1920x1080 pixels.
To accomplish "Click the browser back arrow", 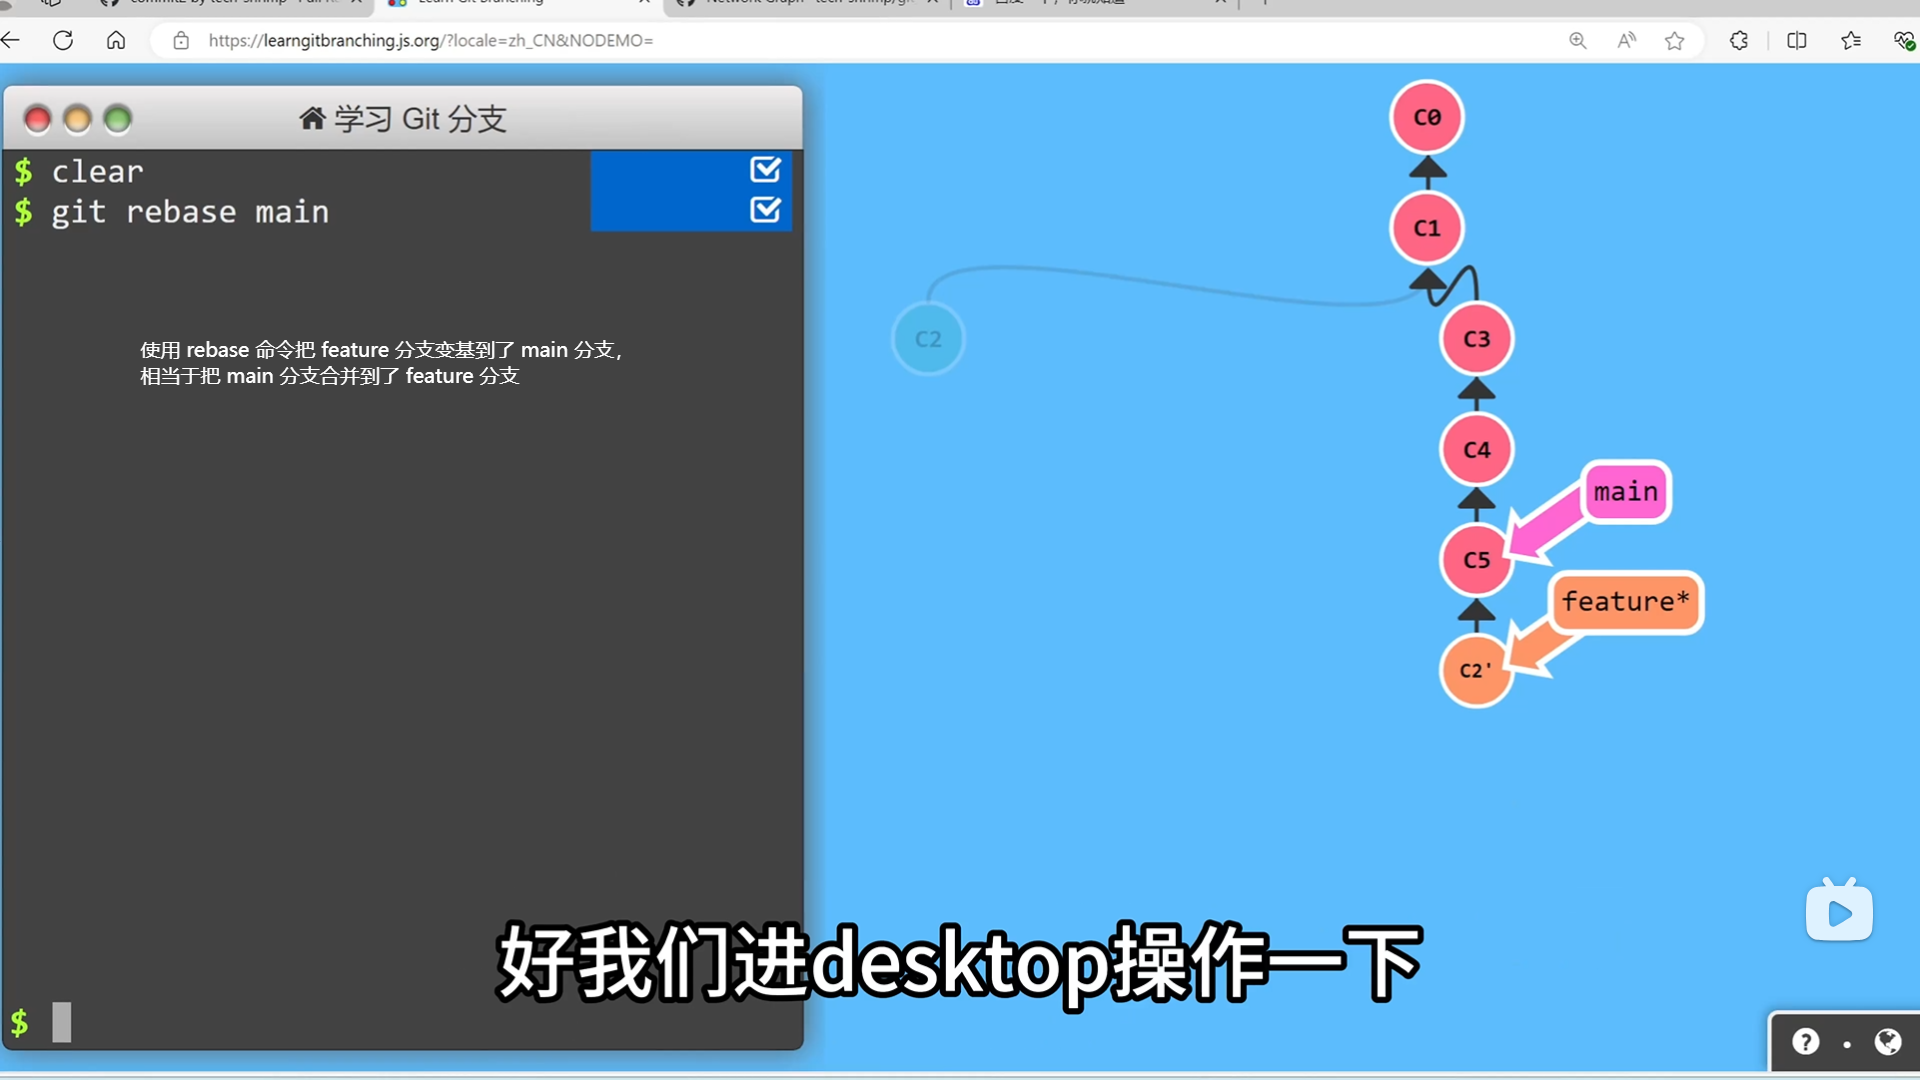I will coord(11,40).
